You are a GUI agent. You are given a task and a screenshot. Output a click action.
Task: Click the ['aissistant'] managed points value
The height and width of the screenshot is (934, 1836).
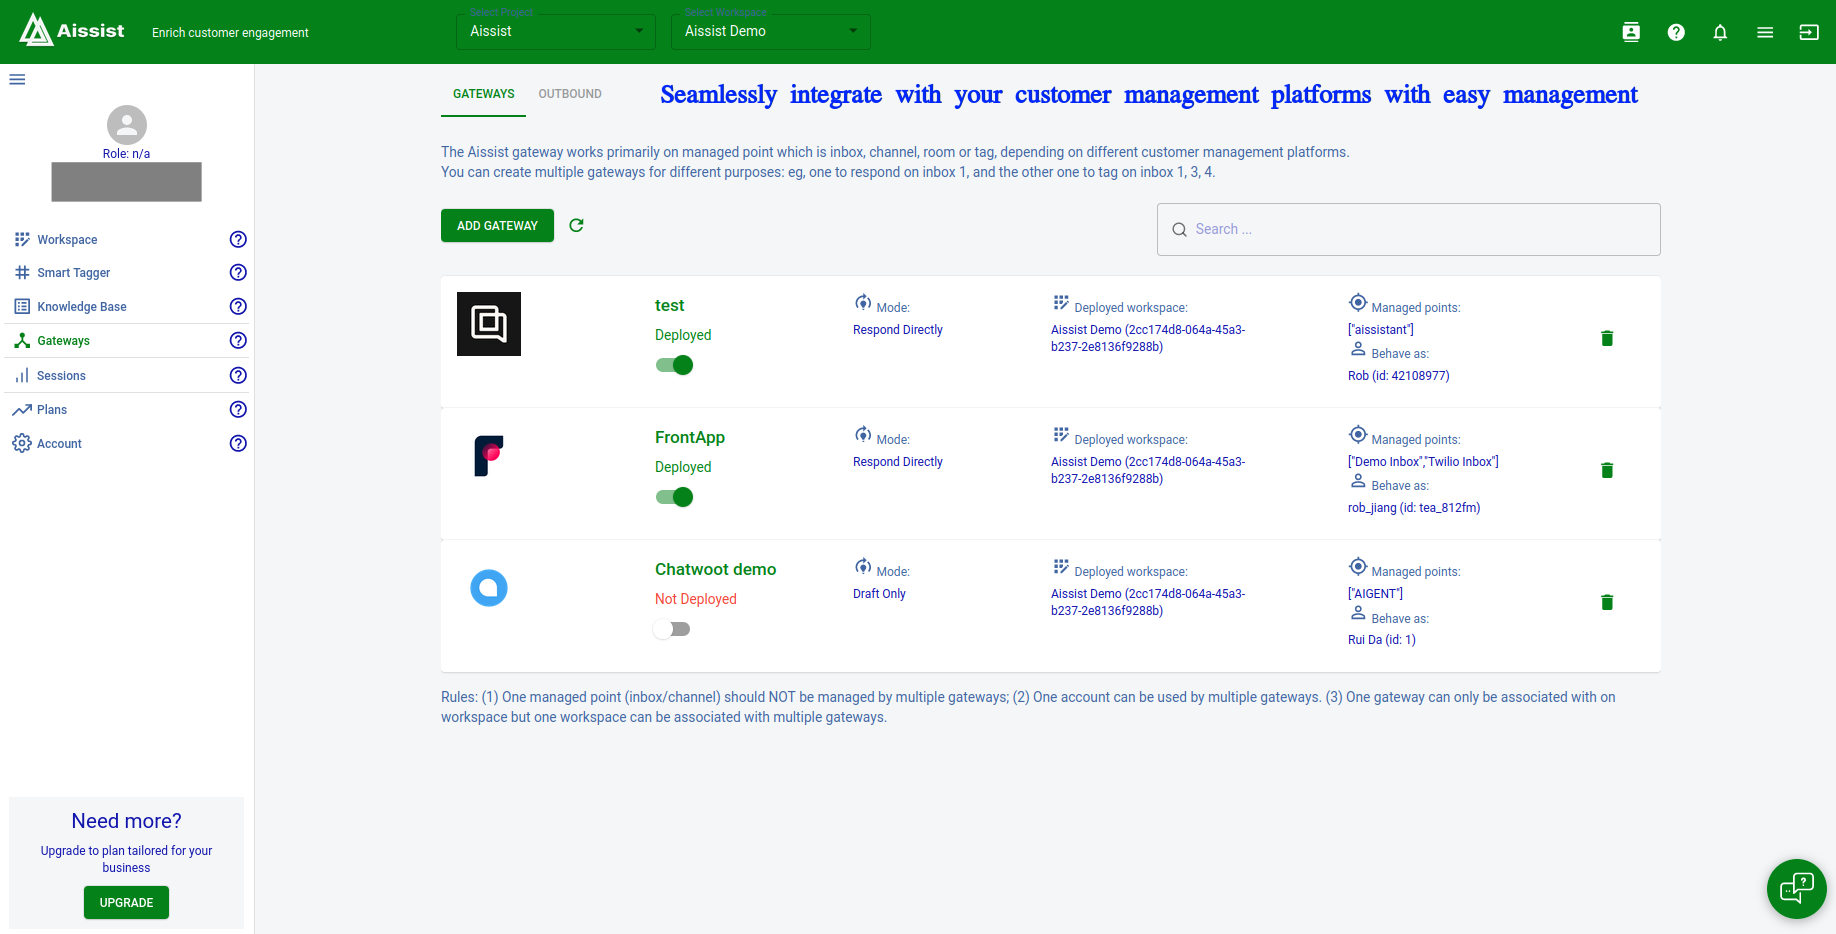click(1381, 330)
